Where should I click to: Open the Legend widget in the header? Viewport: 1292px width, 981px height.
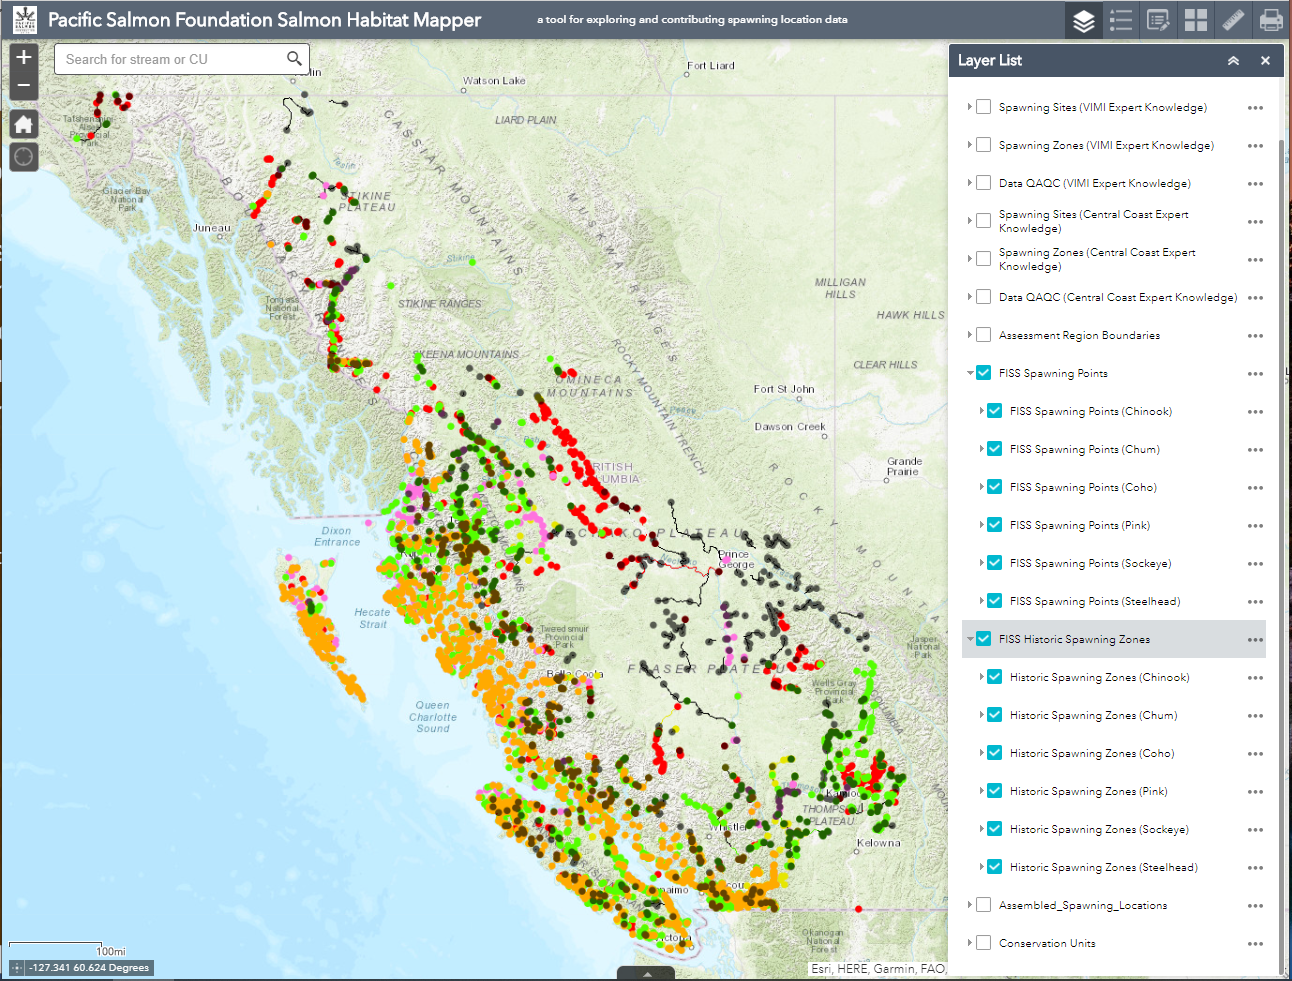[1121, 20]
